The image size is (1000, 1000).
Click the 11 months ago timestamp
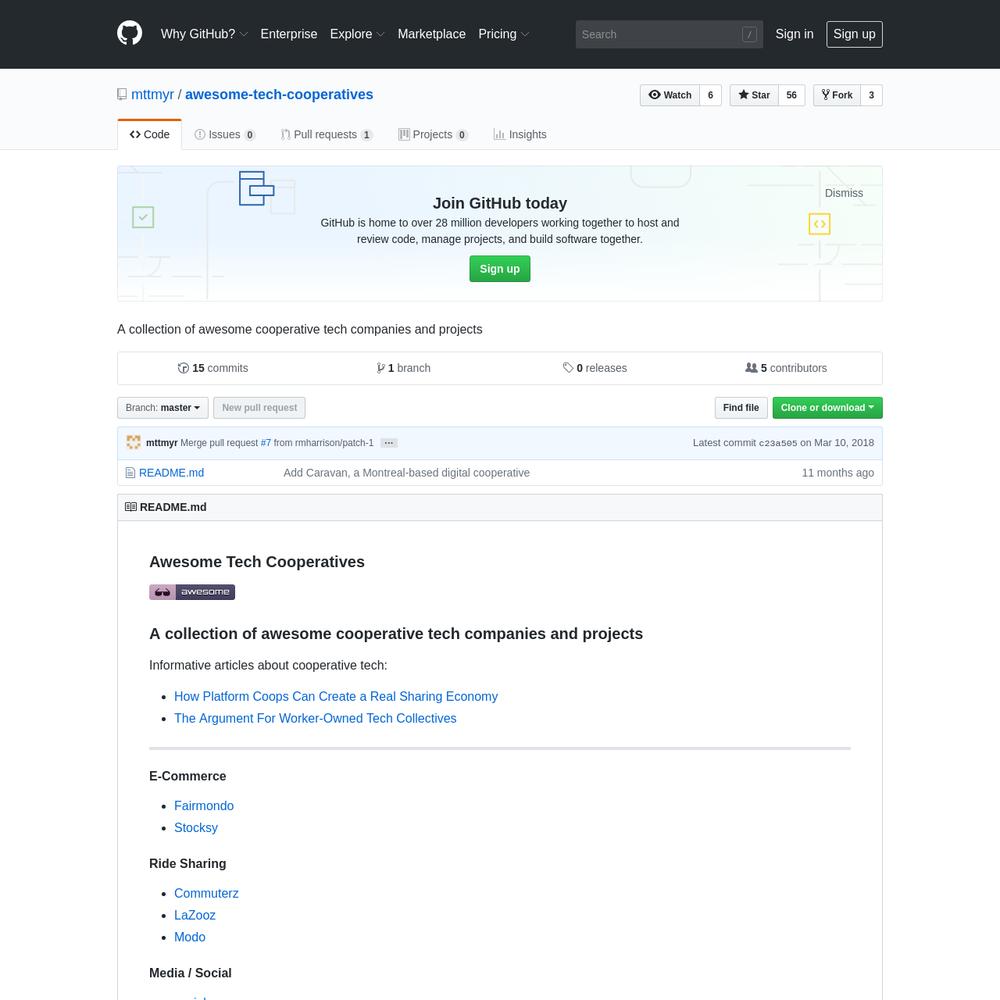pyautogui.click(x=838, y=473)
